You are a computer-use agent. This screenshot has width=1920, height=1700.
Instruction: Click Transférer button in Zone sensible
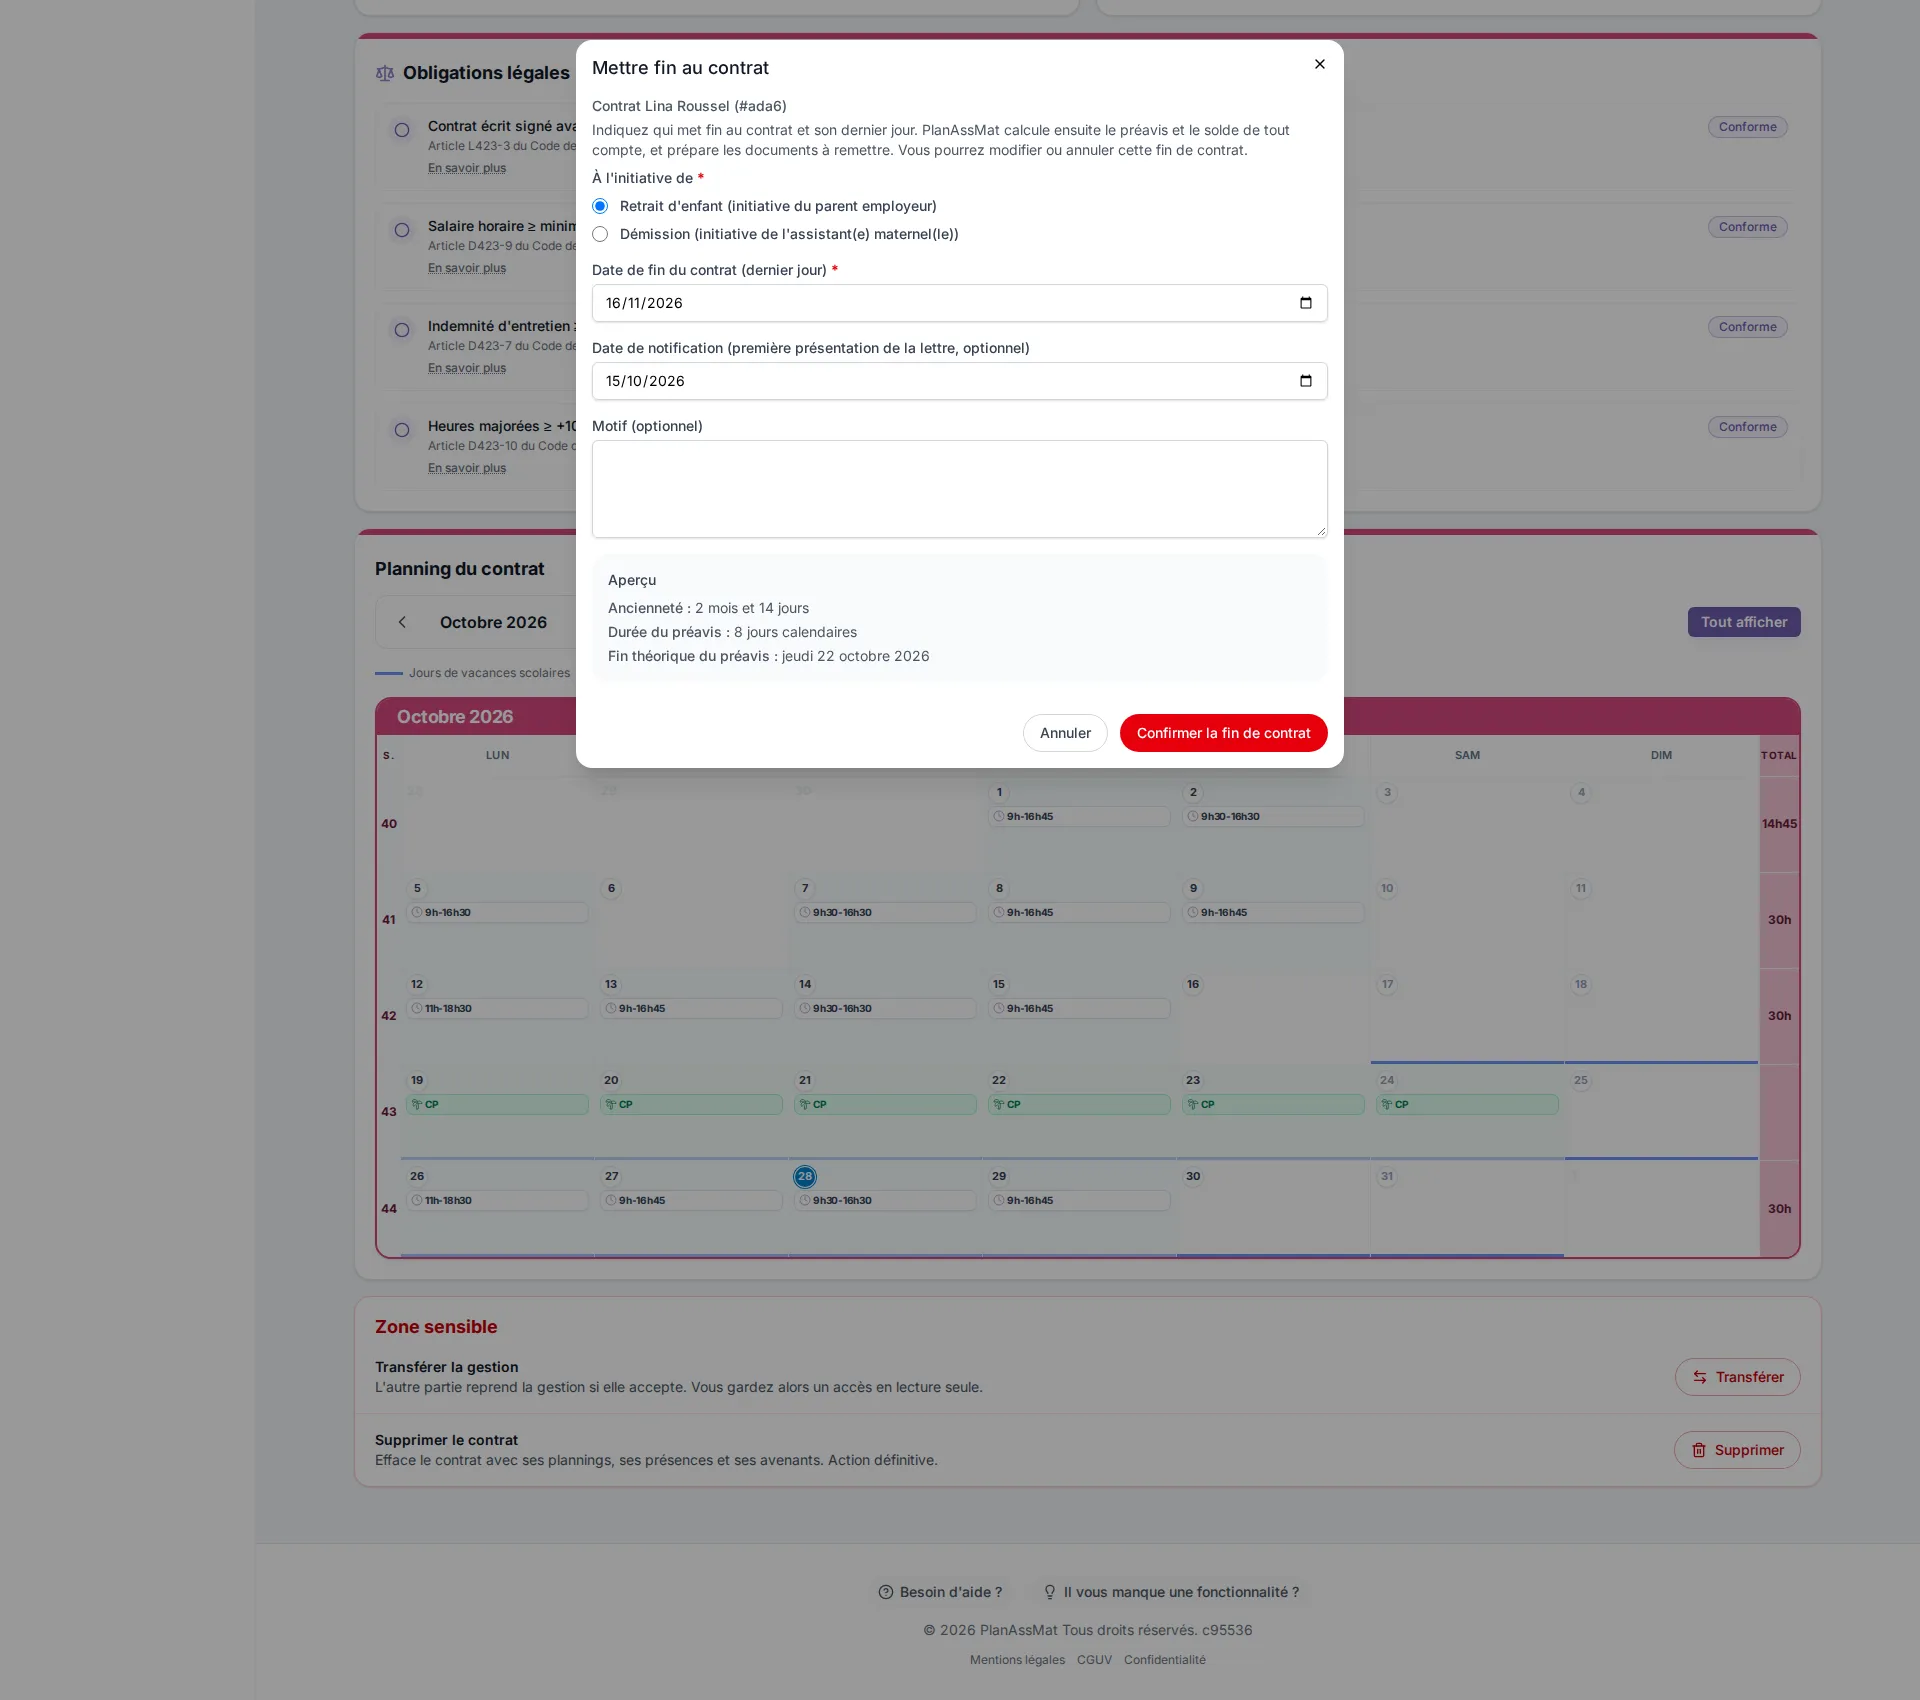click(x=1737, y=1377)
